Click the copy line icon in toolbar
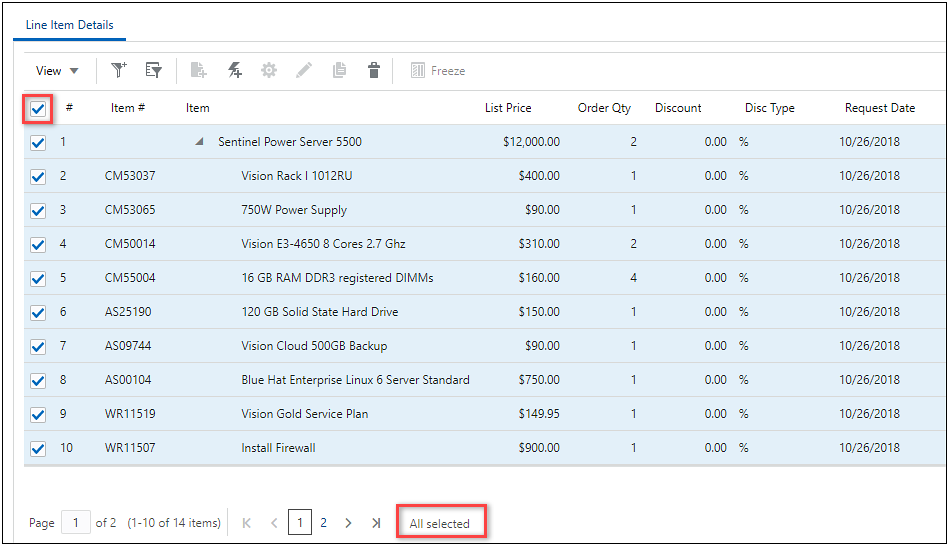This screenshot has width=949, height=546. tap(339, 70)
